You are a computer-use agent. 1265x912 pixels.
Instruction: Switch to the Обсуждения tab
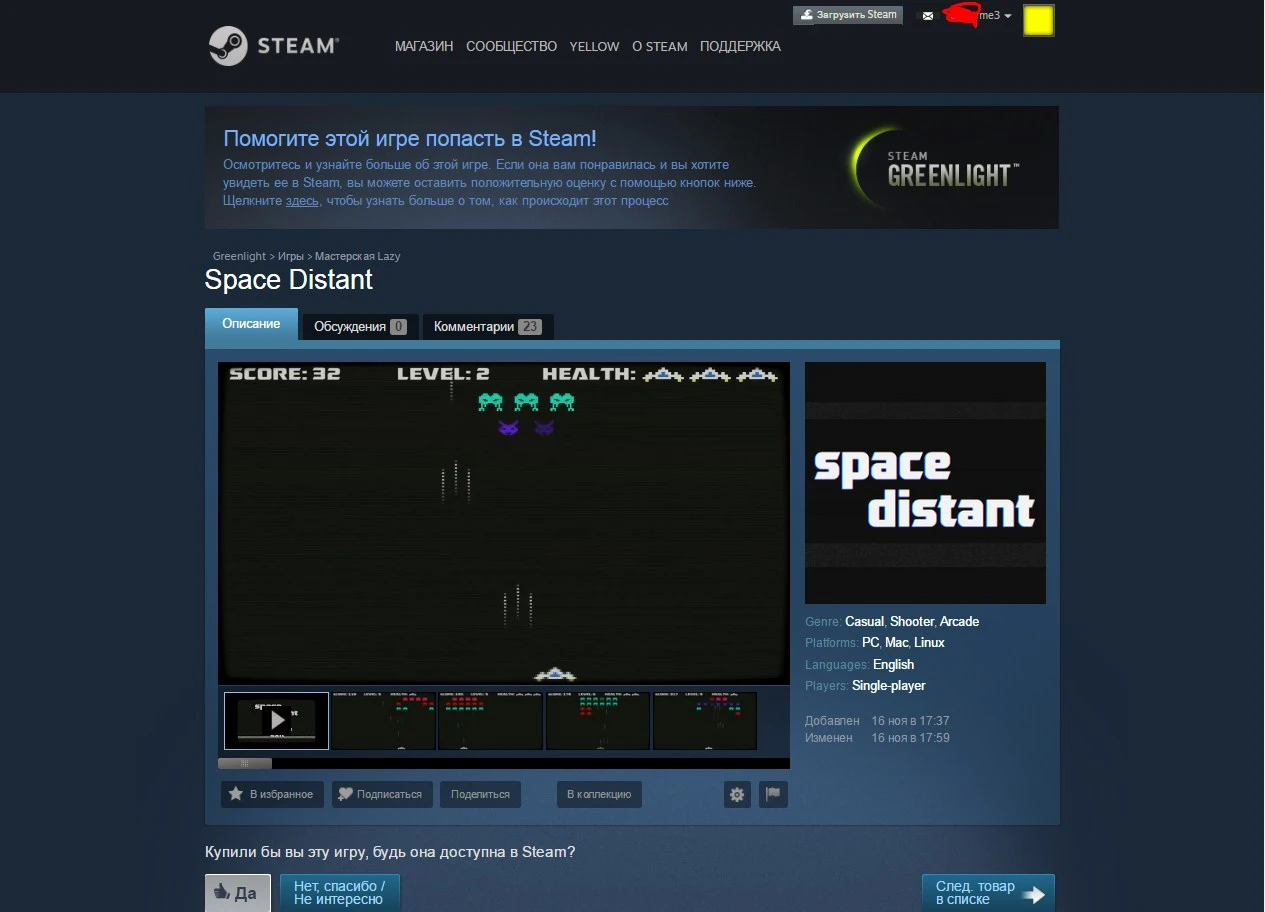[360, 327]
